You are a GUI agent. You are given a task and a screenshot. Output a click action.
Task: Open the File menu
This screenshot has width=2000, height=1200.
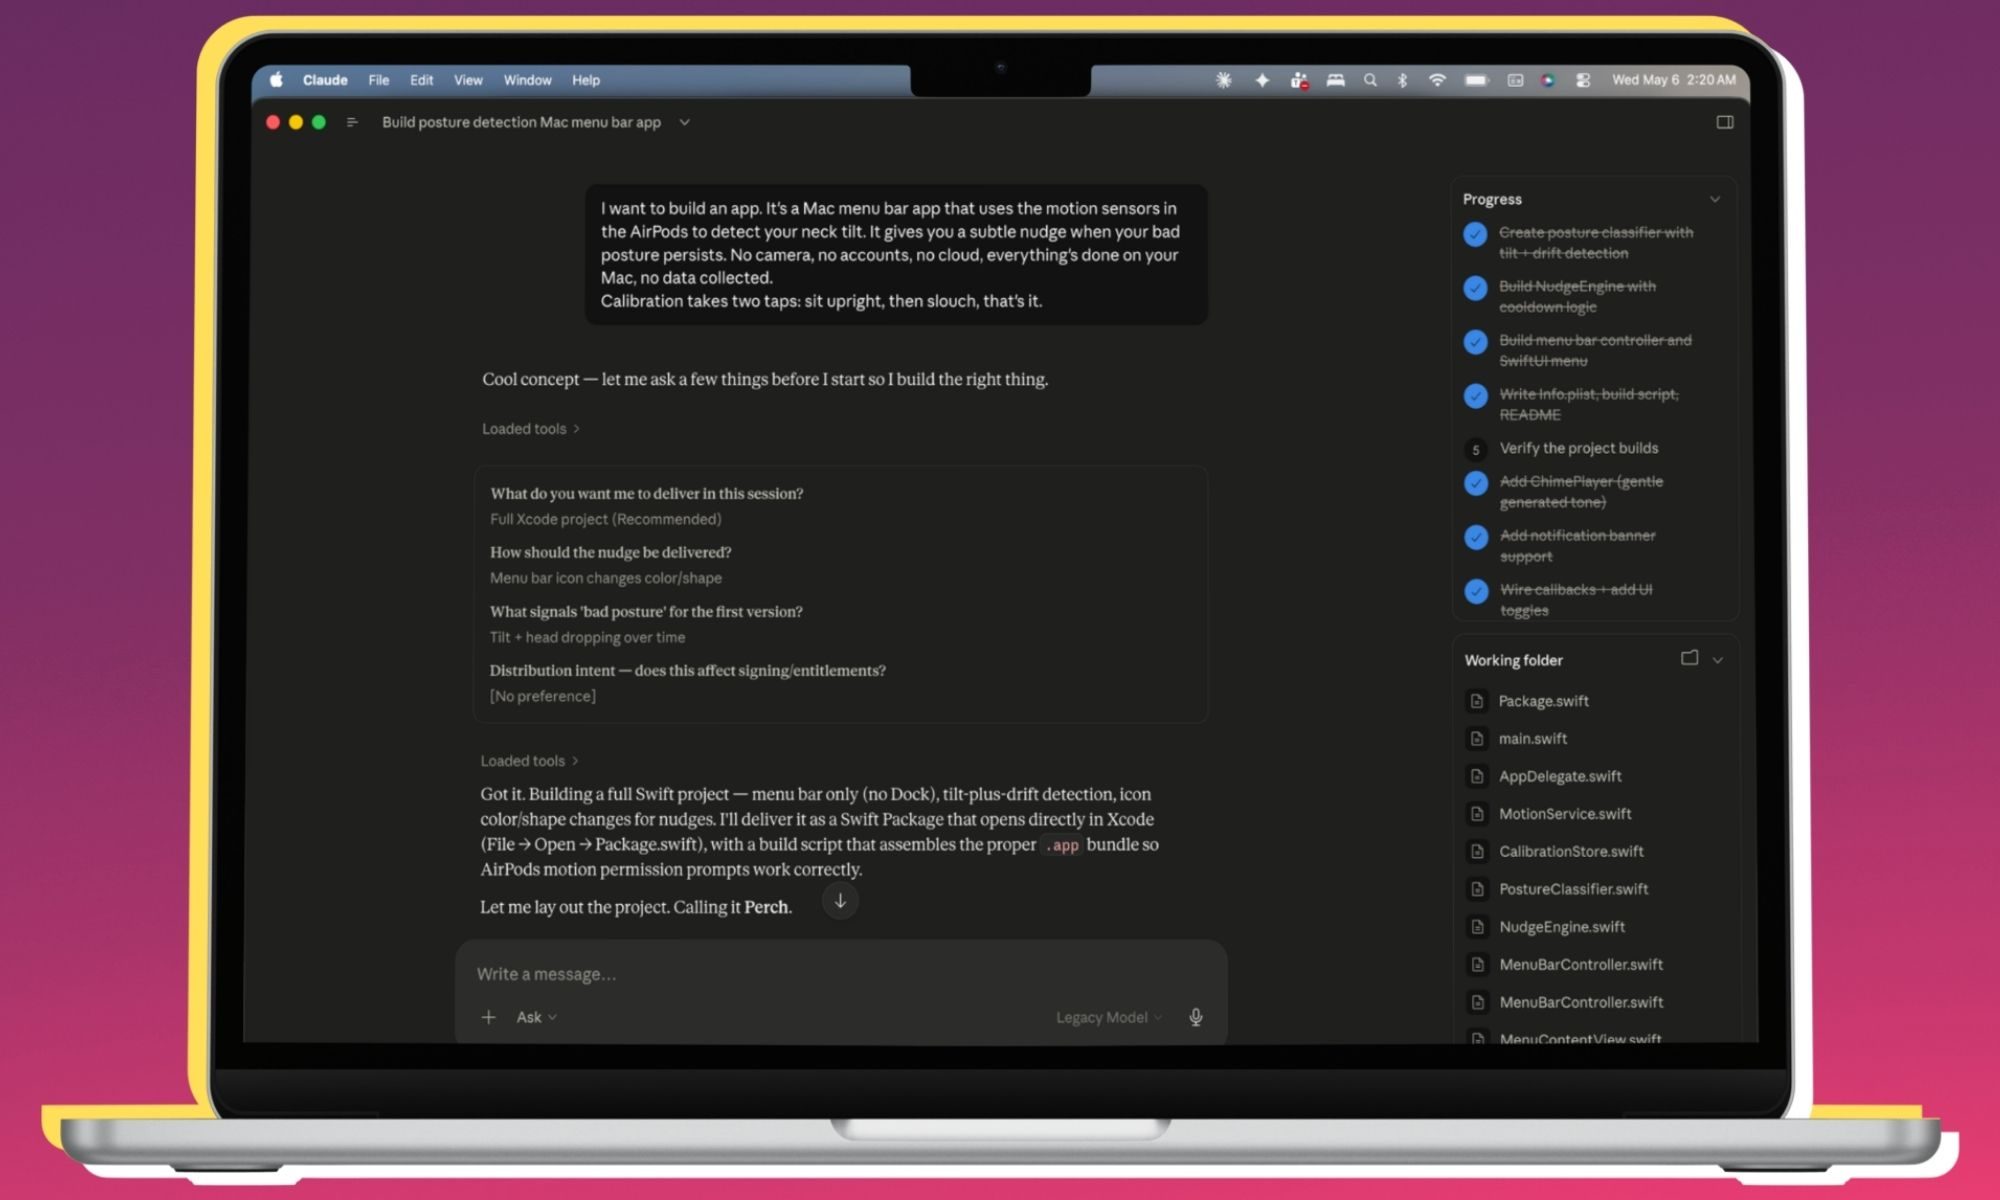pos(378,80)
